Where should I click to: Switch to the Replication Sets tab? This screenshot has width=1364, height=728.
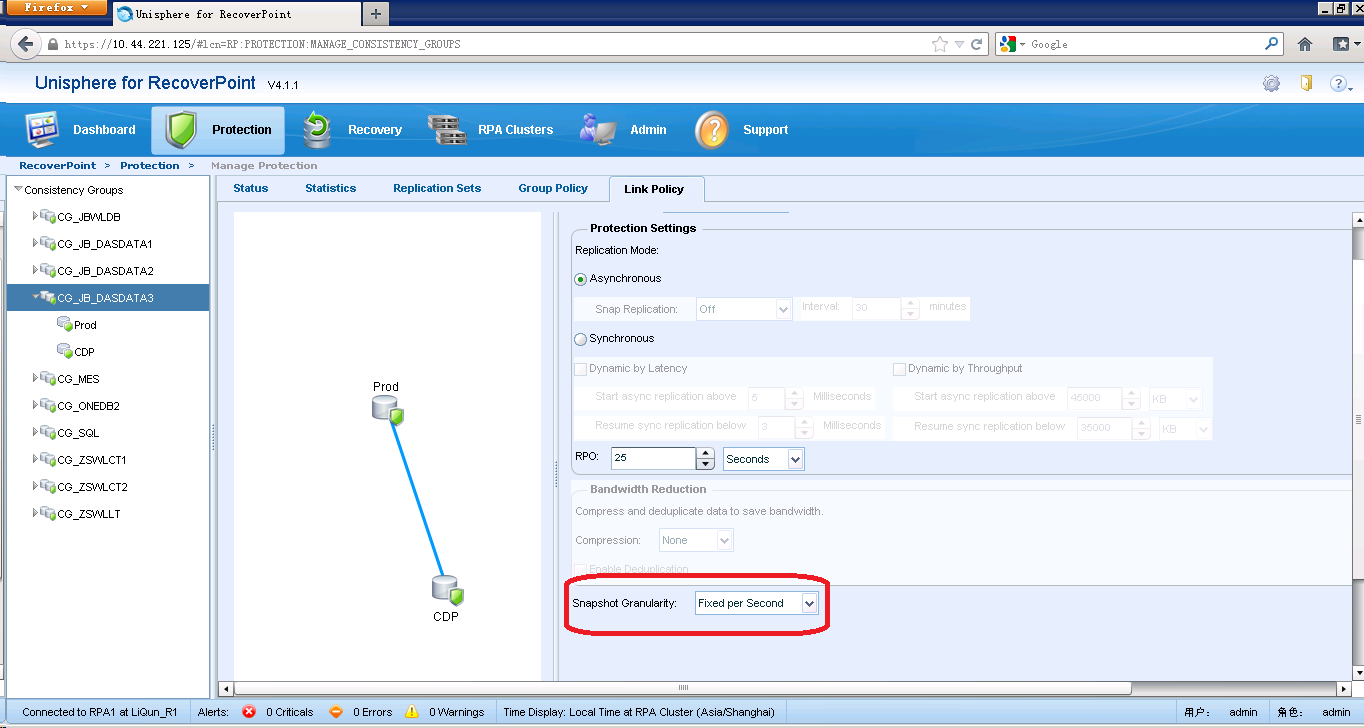(437, 188)
